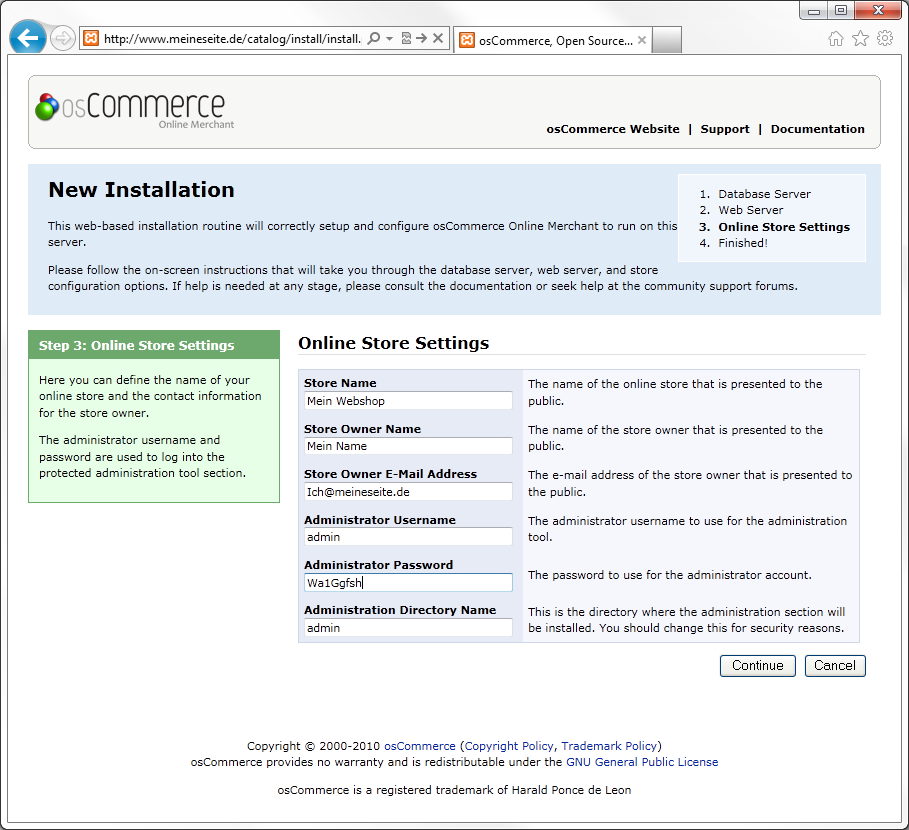Open the GNU General Public License link
909x830 pixels.
point(642,762)
